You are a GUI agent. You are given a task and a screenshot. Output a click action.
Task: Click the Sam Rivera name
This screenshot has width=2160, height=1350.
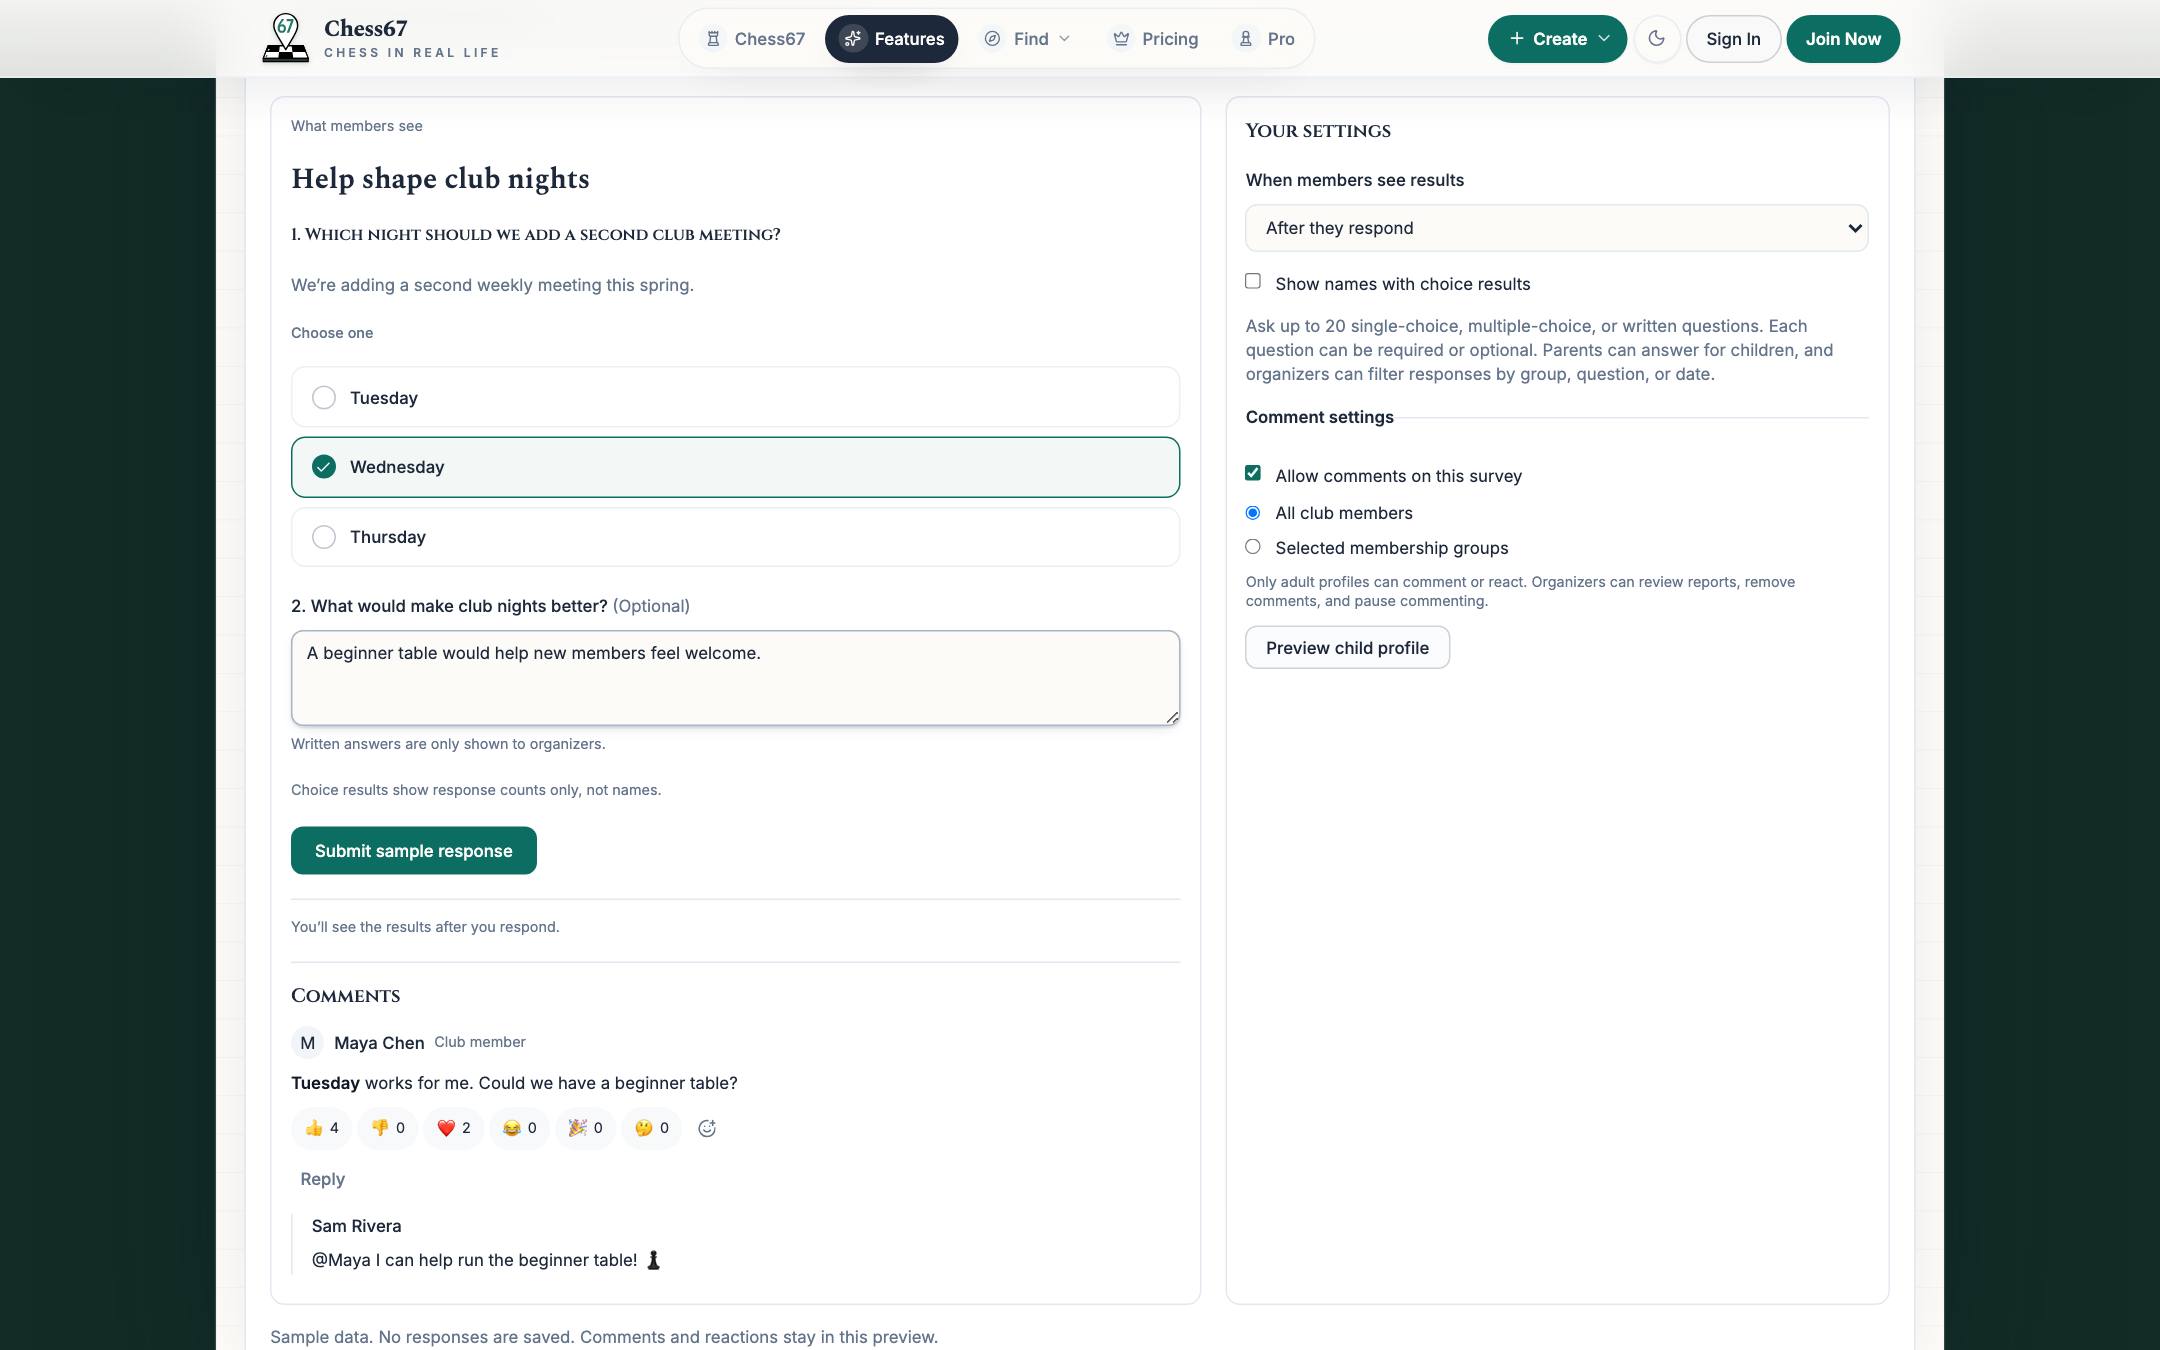tap(356, 1226)
